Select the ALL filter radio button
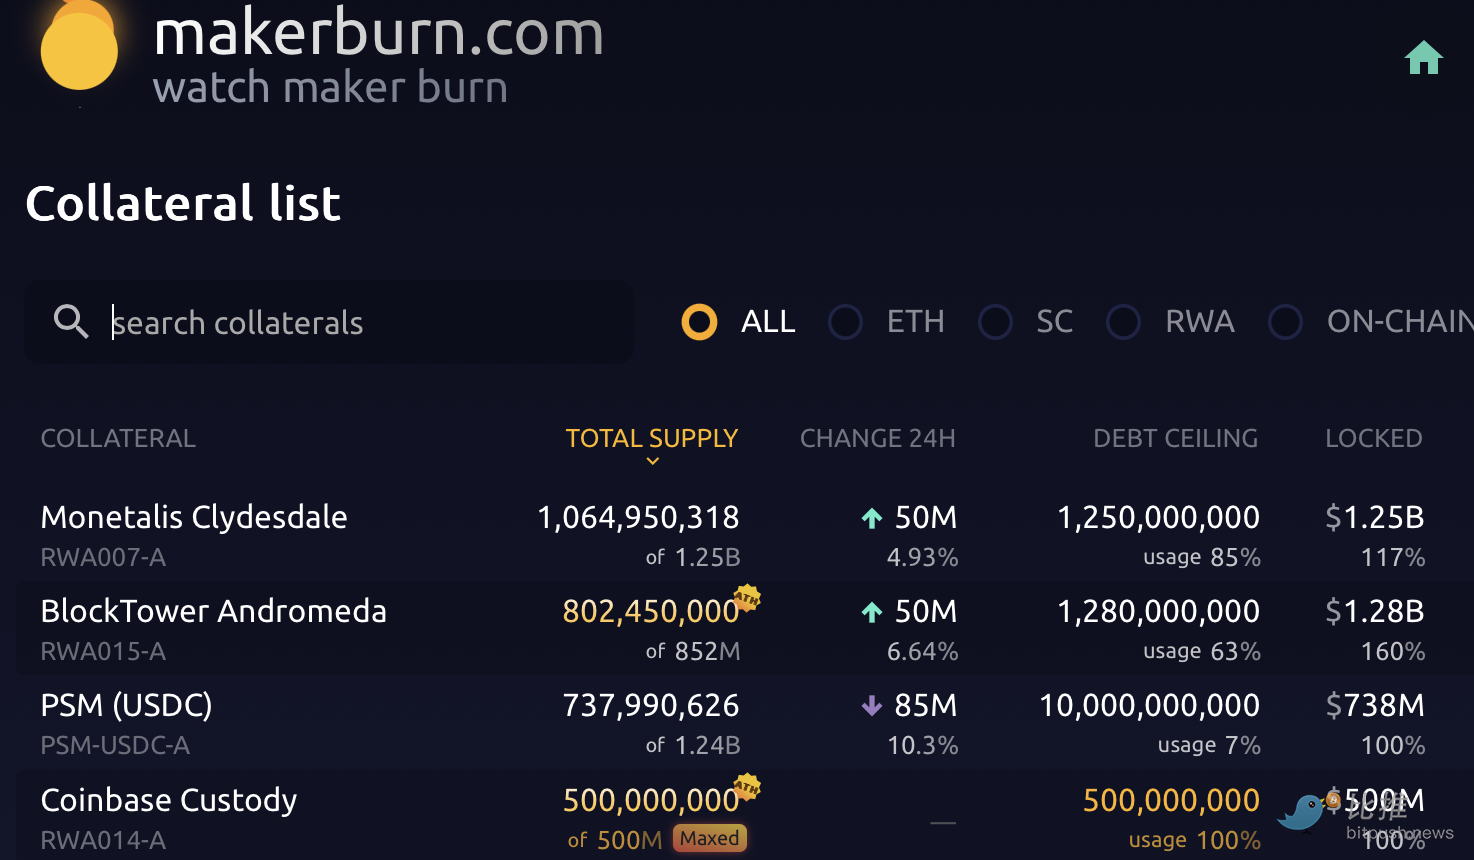Image resolution: width=1474 pixels, height=860 pixels. click(699, 322)
